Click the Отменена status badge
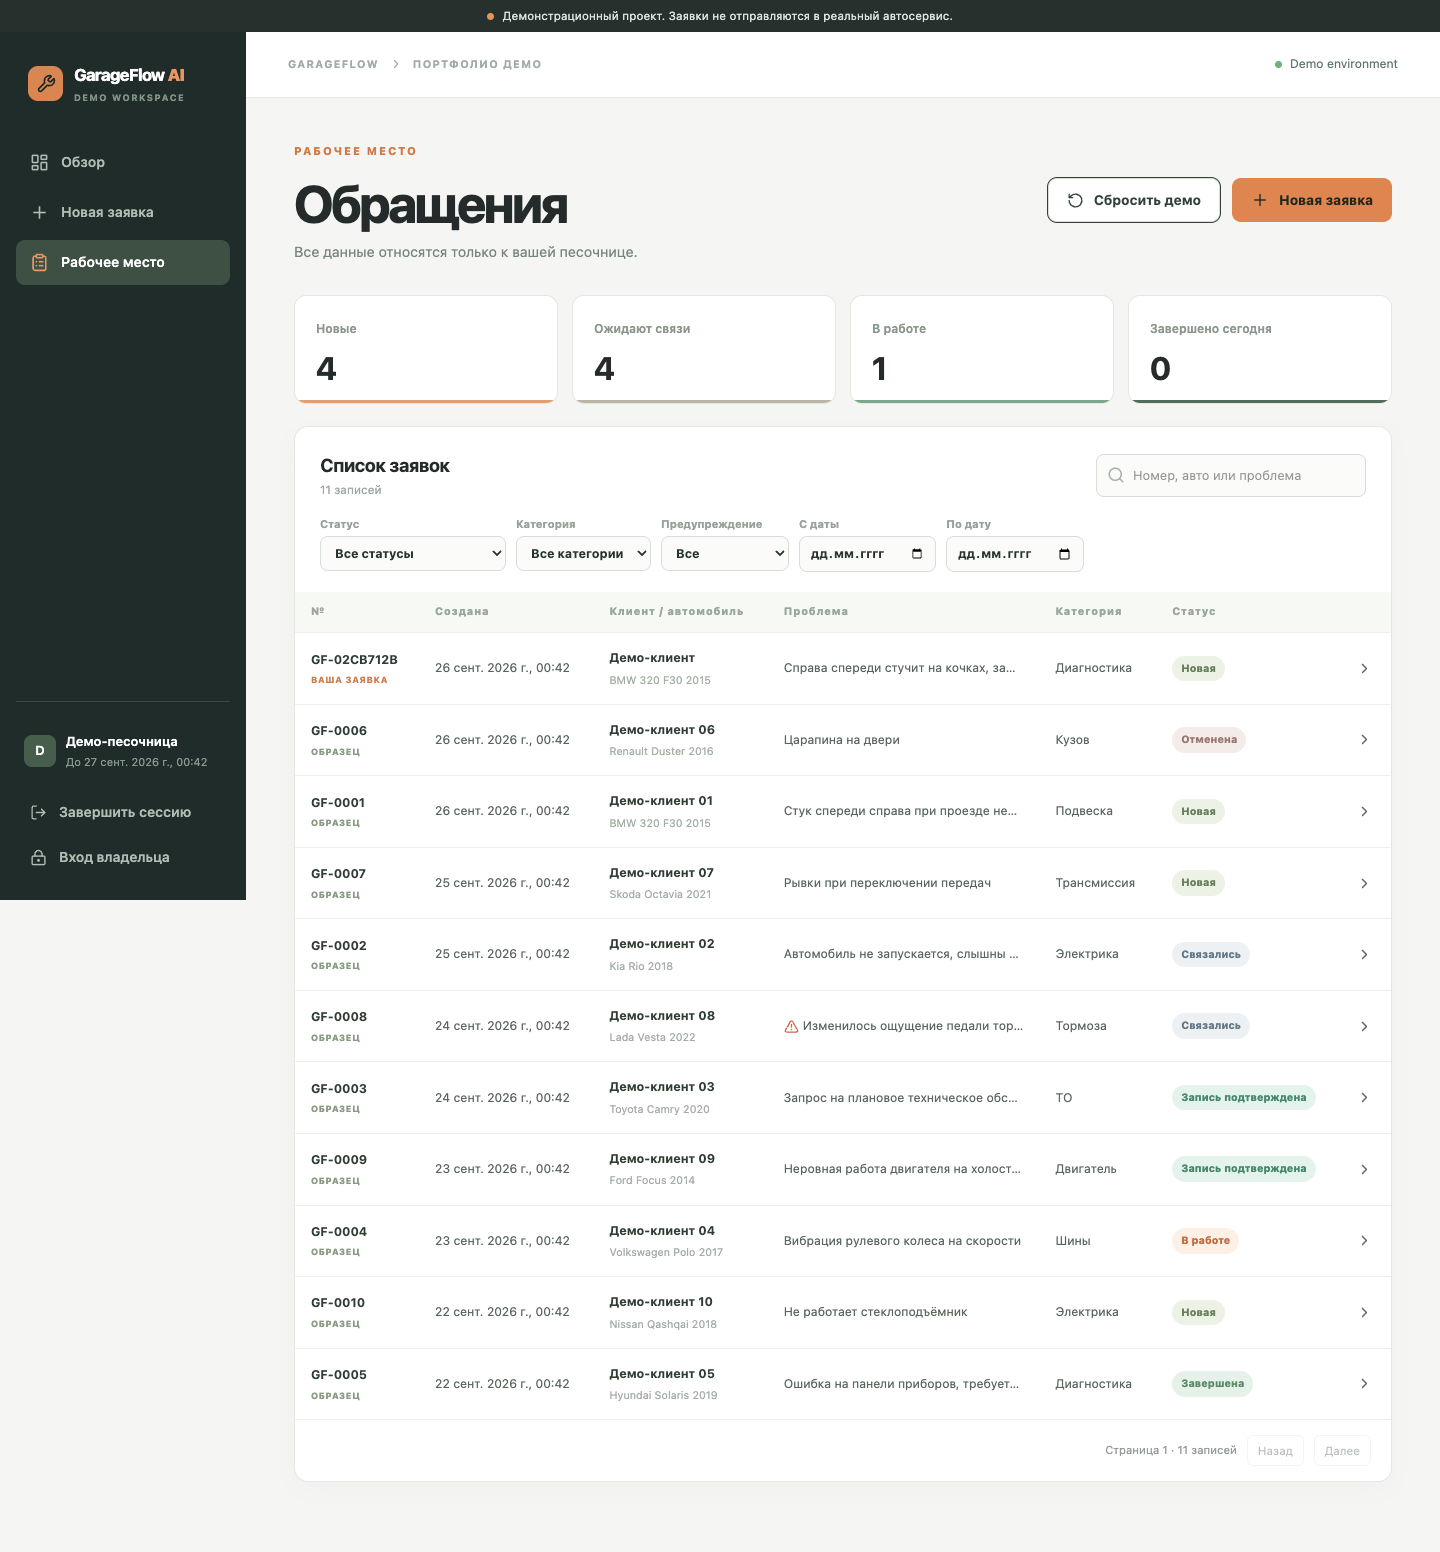 1209,740
